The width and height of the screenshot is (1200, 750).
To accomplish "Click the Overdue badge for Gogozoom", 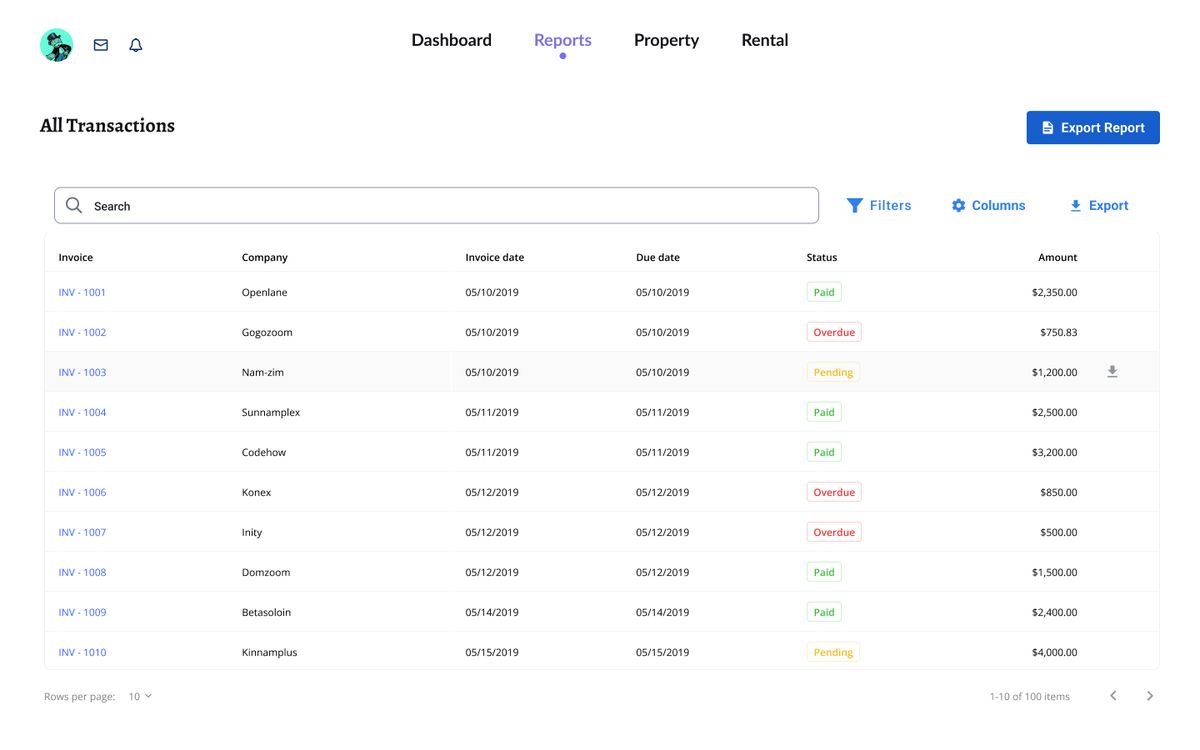I will point(834,332).
